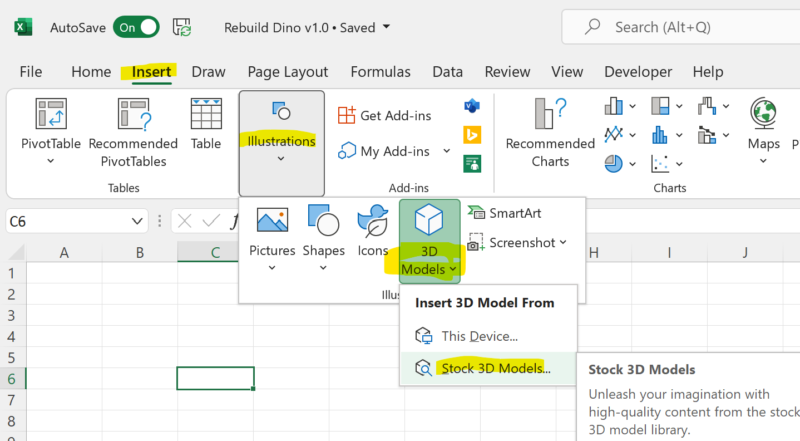The height and width of the screenshot is (441, 800).
Task: Expand the My Add-ins dropdown arrow
Action: 446,151
